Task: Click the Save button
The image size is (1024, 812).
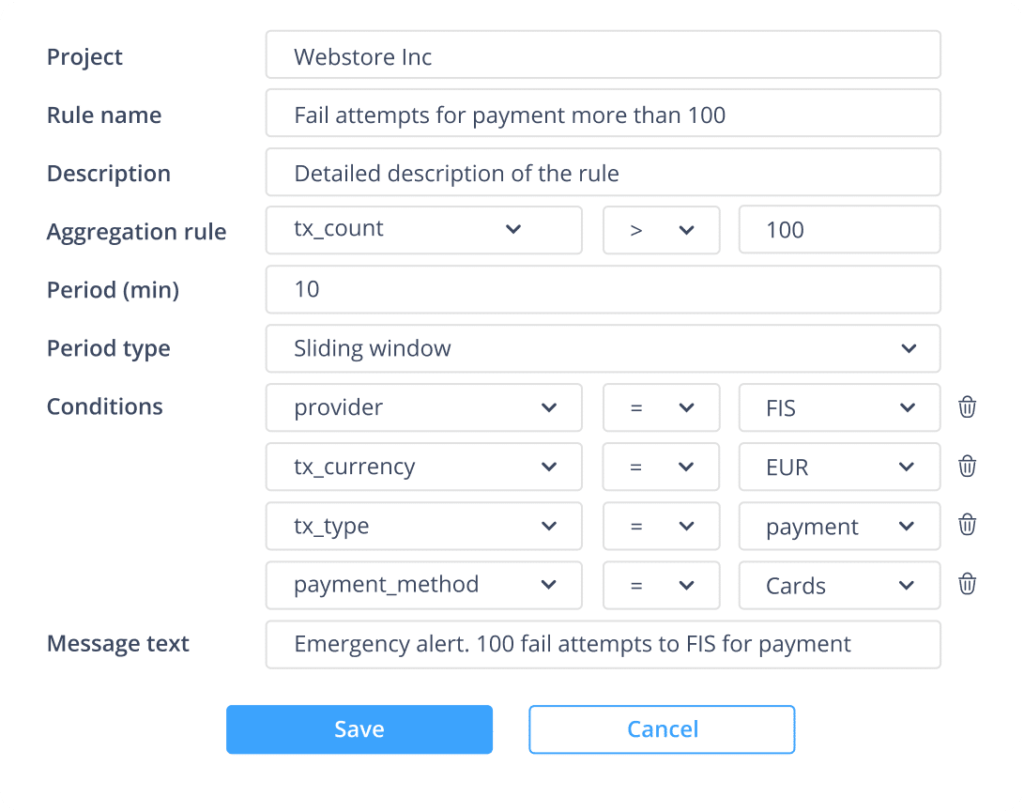Action: tap(359, 729)
